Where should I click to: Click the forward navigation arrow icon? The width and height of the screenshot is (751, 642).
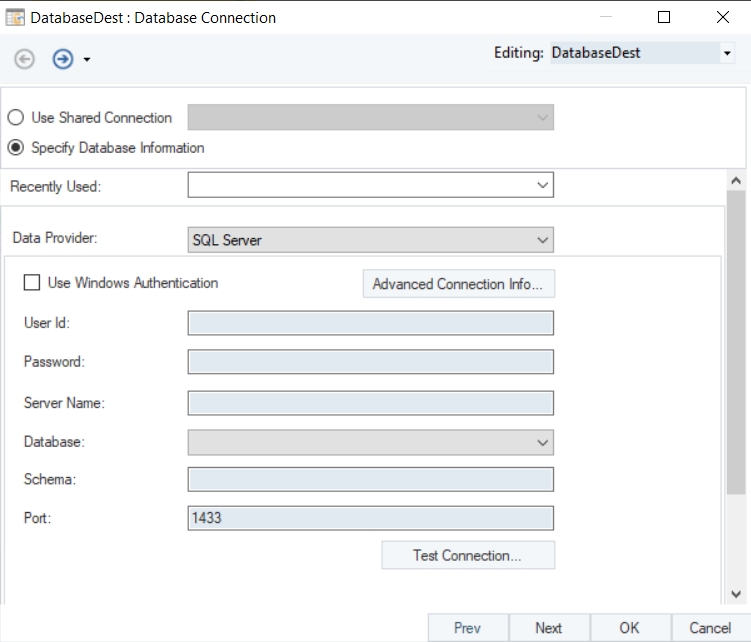click(63, 59)
